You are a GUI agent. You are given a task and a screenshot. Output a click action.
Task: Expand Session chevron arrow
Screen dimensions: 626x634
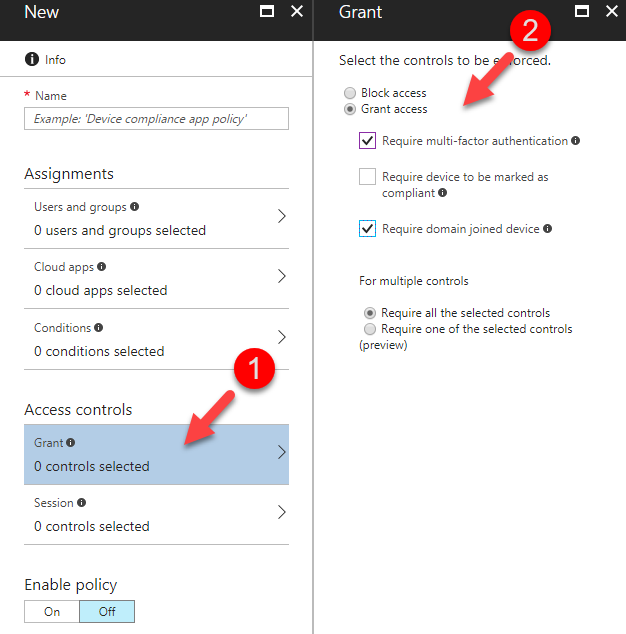point(282,512)
